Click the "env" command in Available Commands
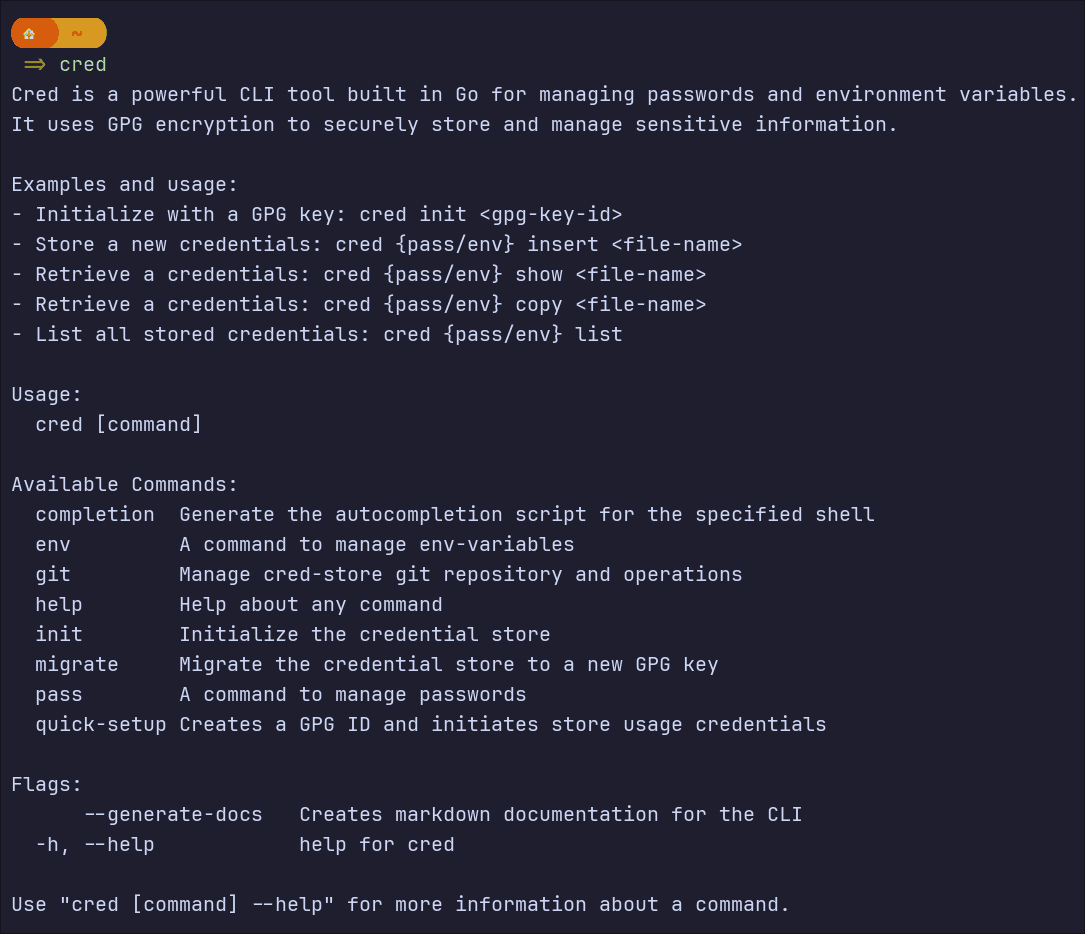 [53, 545]
